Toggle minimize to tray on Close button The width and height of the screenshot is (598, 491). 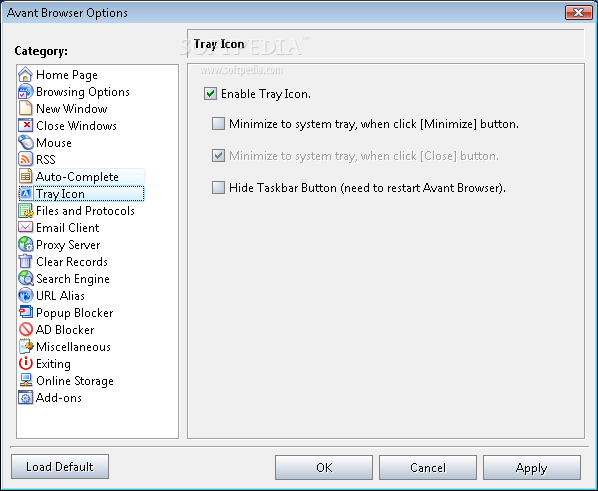pyautogui.click(x=218, y=156)
